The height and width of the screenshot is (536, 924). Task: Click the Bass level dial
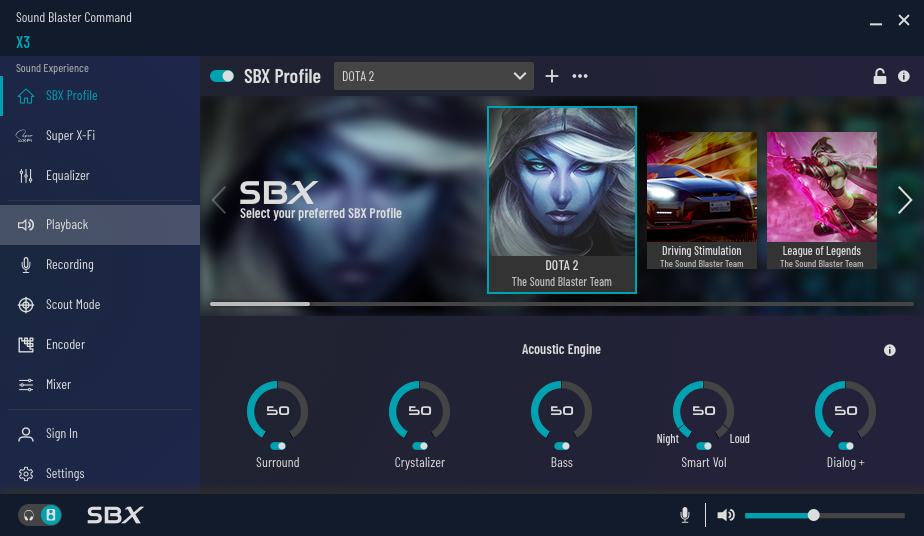[562, 411]
